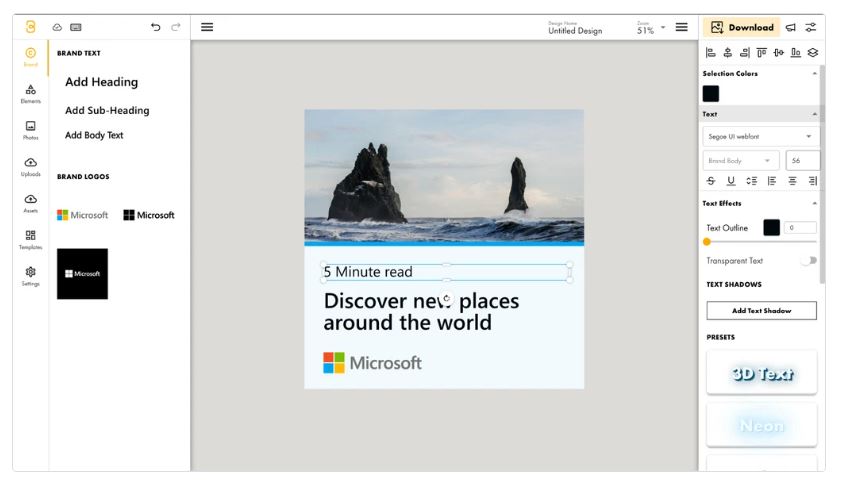Align selection to right edge
The height and width of the screenshot is (487, 842).
point(744,53)
